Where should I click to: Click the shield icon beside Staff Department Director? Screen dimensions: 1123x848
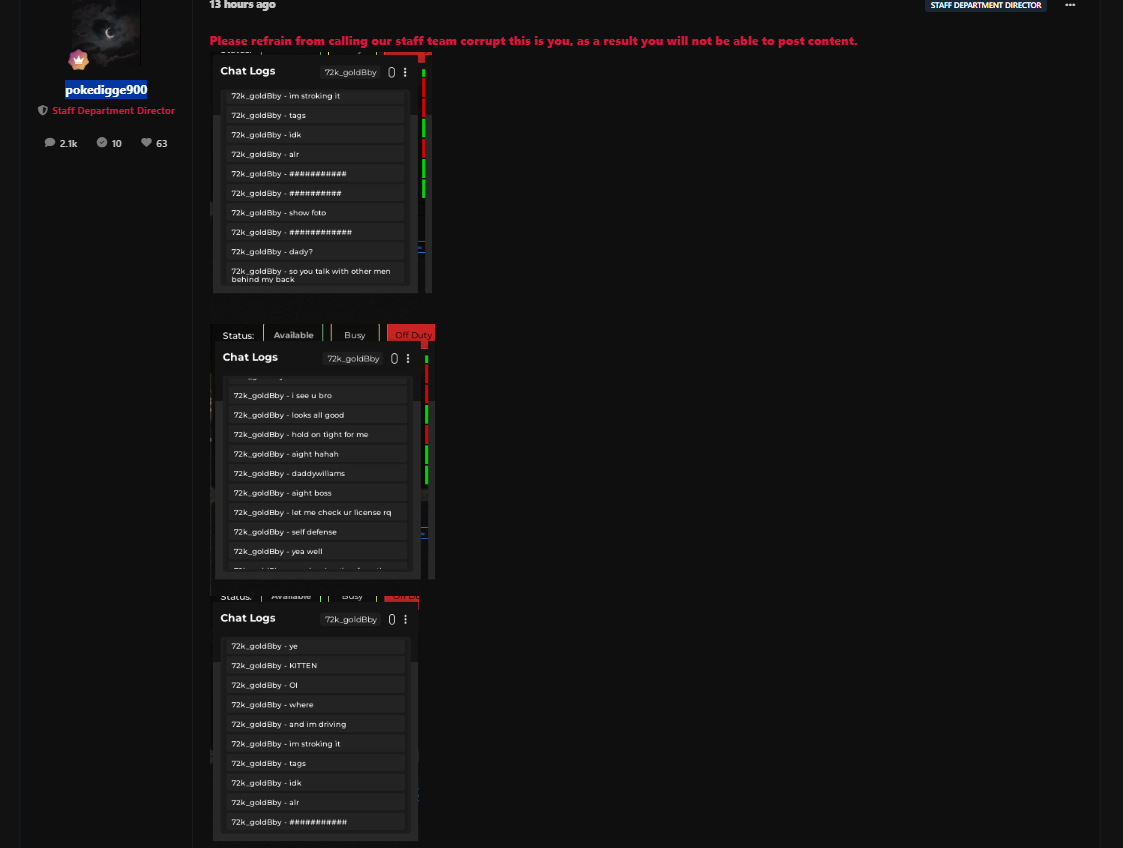point(42,111)
